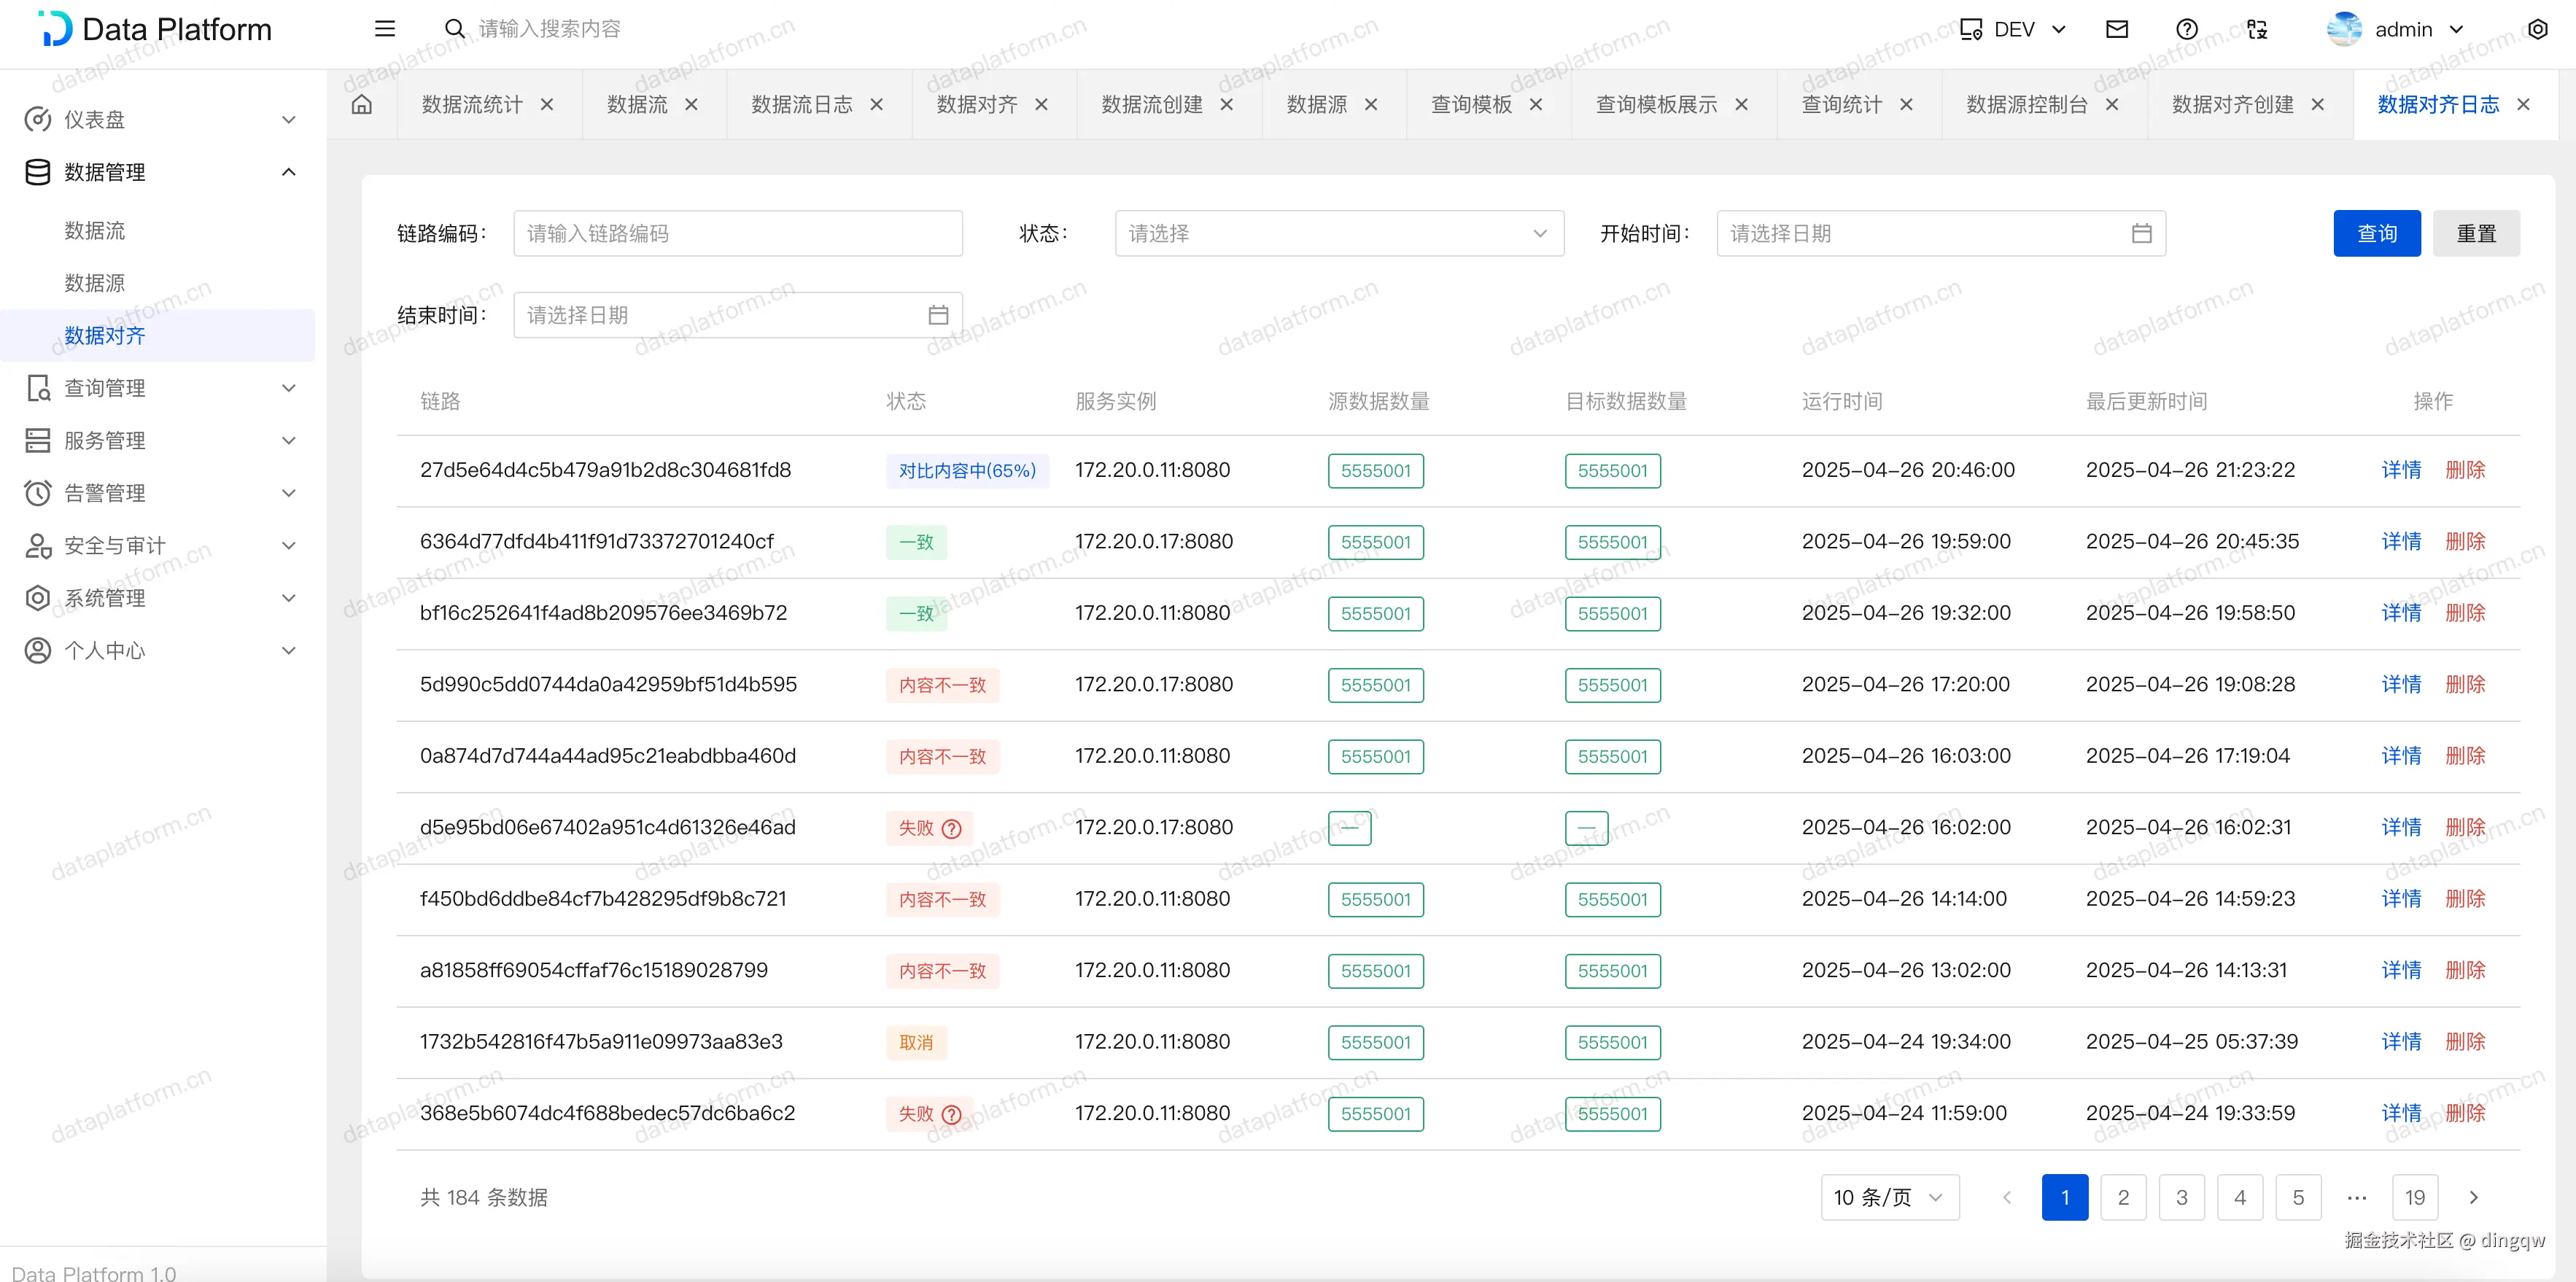This screenshot has height=1282, width=2576.
Task: Click the search magnifier icon
Action: 454,29
